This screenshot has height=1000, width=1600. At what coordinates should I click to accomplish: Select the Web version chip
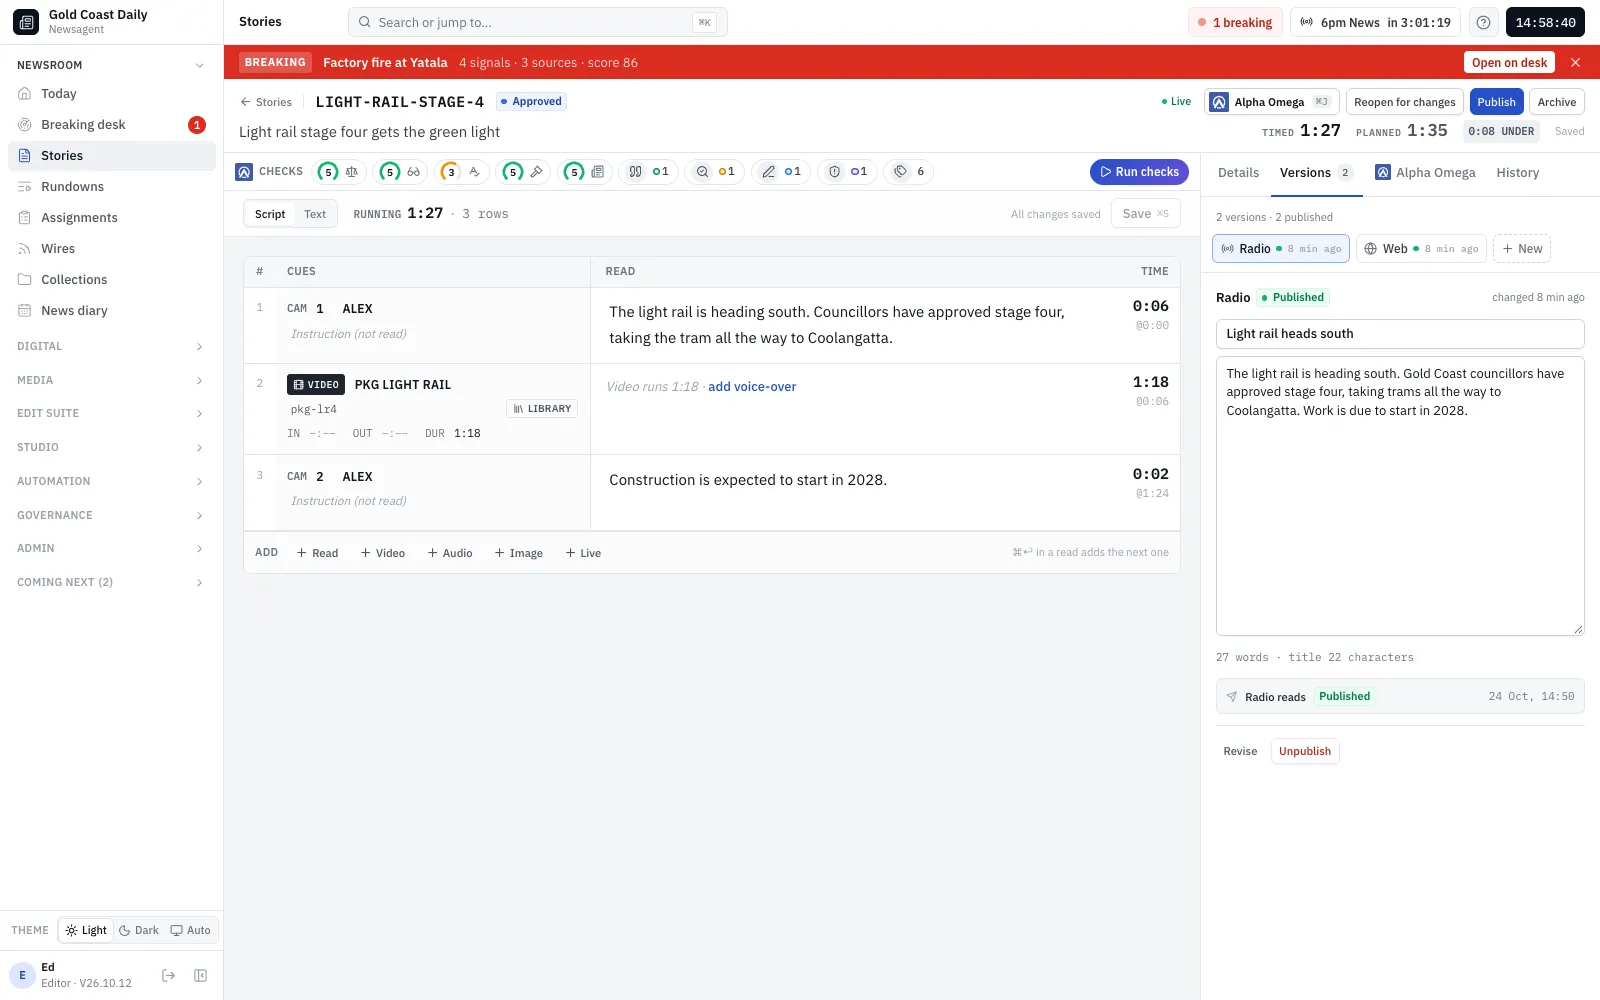coord(1421,249)
